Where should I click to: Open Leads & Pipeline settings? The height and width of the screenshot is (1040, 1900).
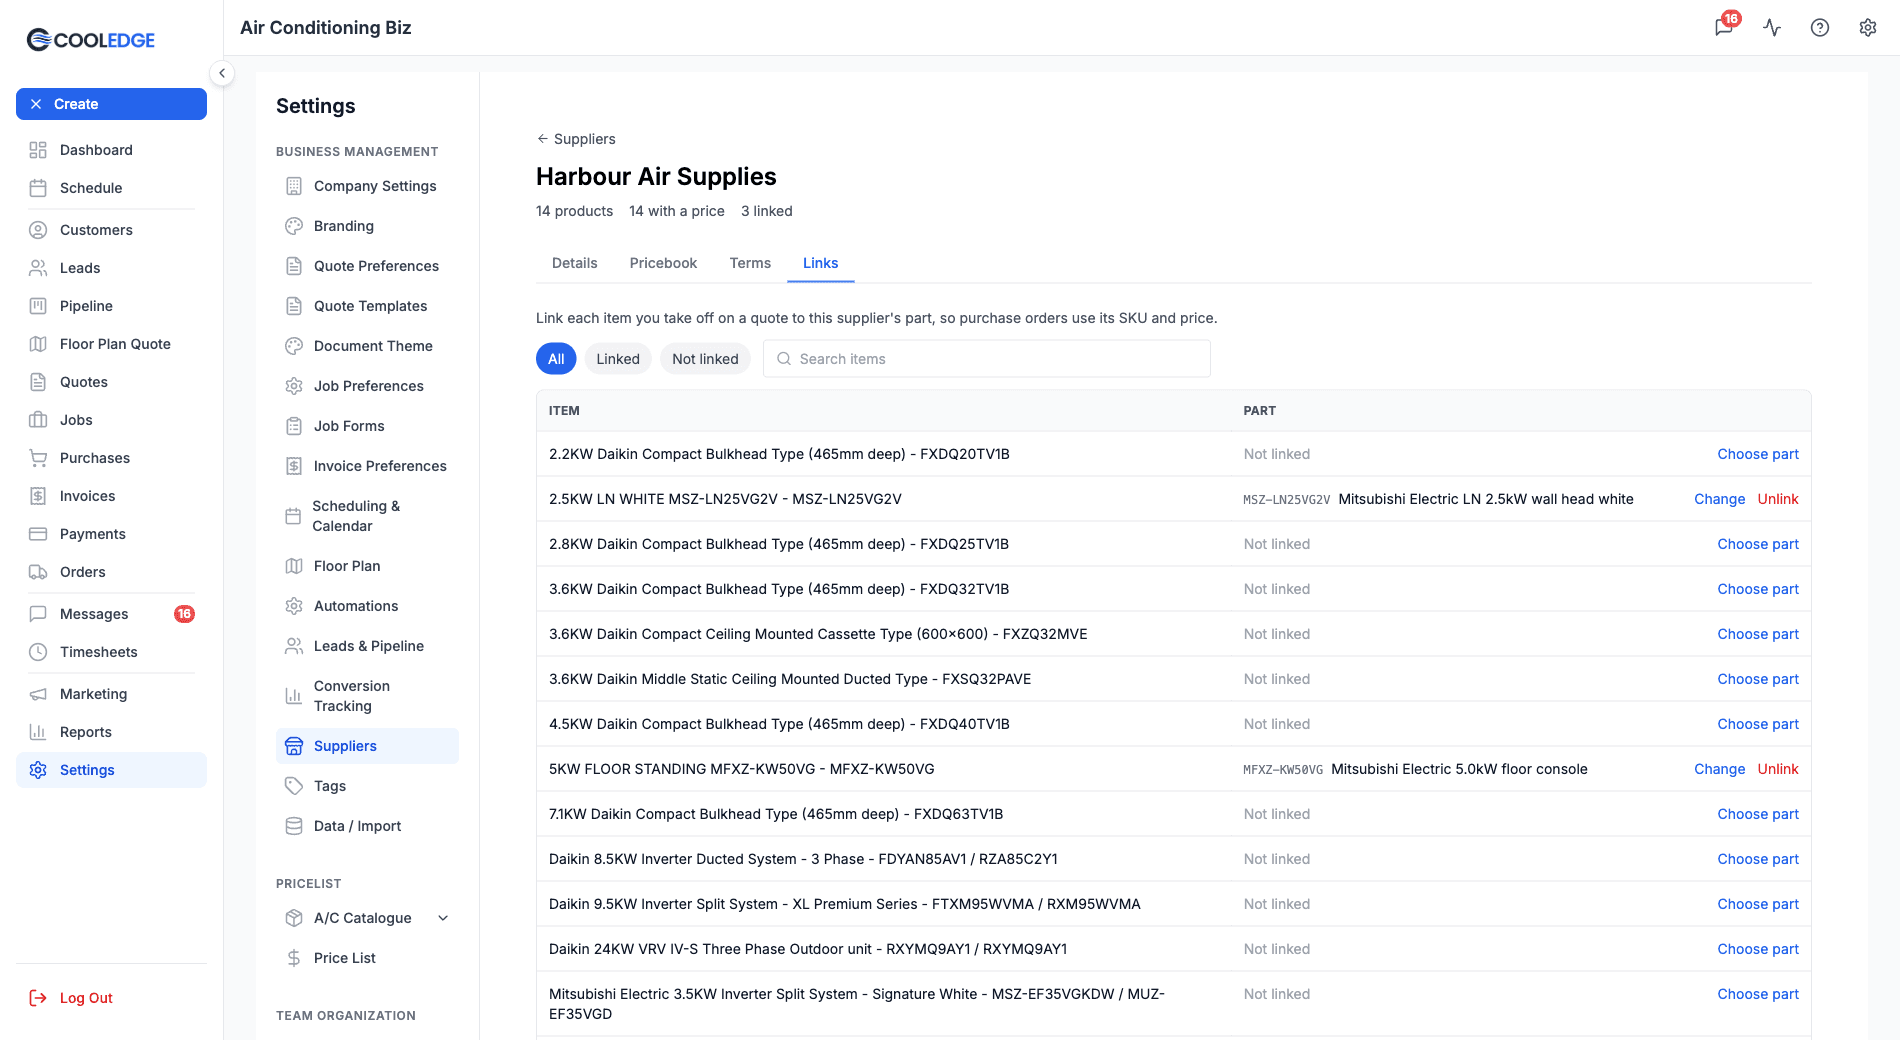click(367, 646)
